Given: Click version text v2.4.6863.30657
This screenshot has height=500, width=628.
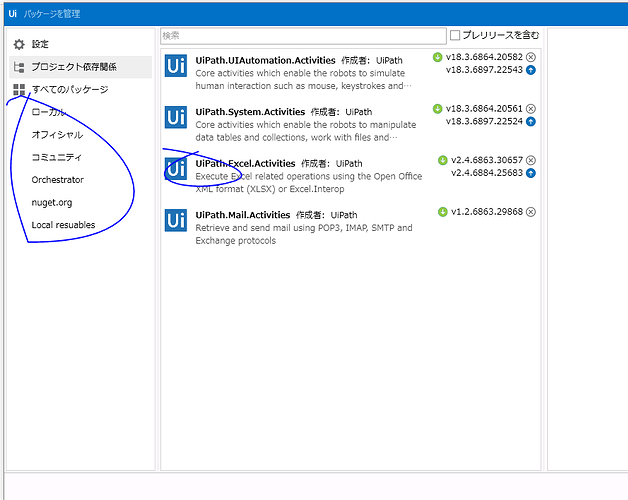Looking at the screenshot, I should 487,160.
